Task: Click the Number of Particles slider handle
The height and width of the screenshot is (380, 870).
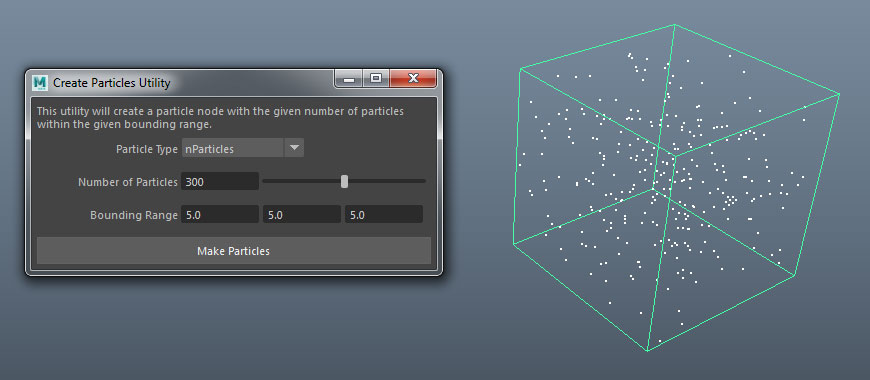Action: click(x=345, y=181)
